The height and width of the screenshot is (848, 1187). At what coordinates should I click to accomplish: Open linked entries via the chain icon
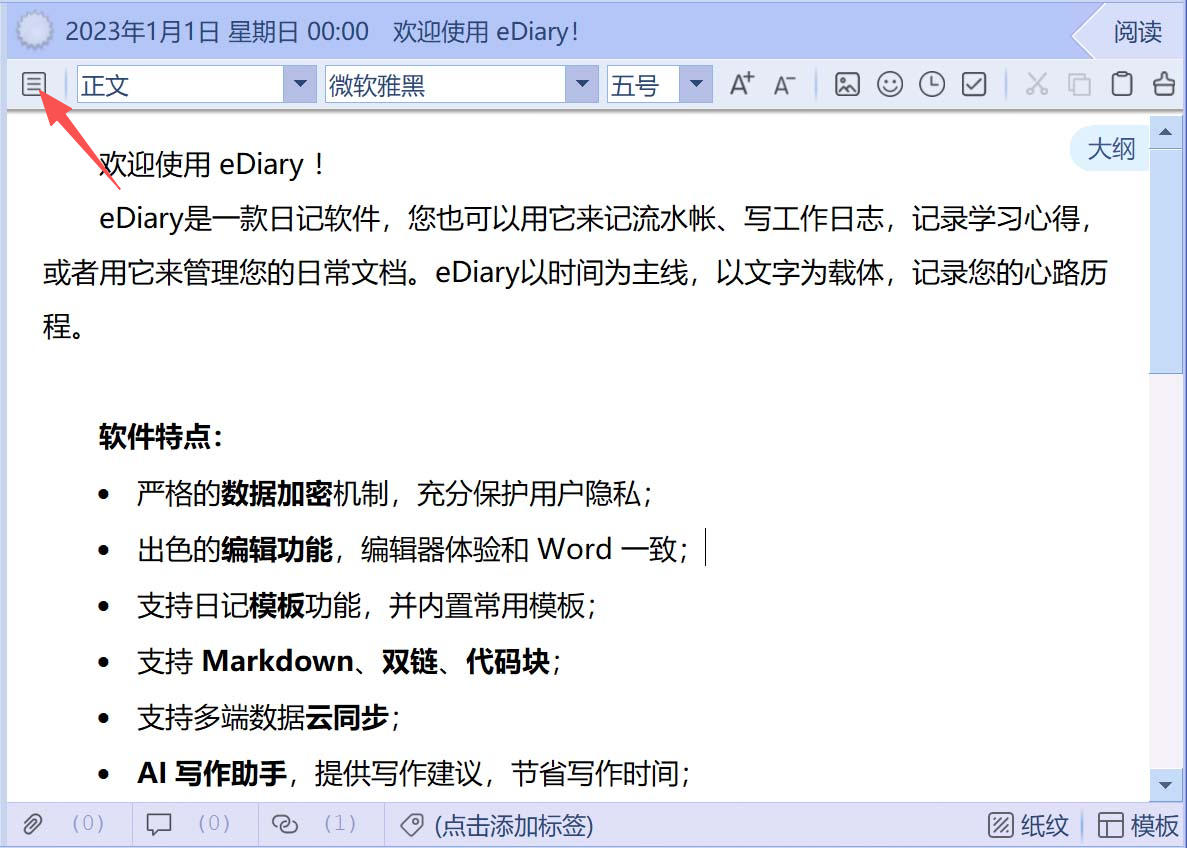[x=285, y=824]
